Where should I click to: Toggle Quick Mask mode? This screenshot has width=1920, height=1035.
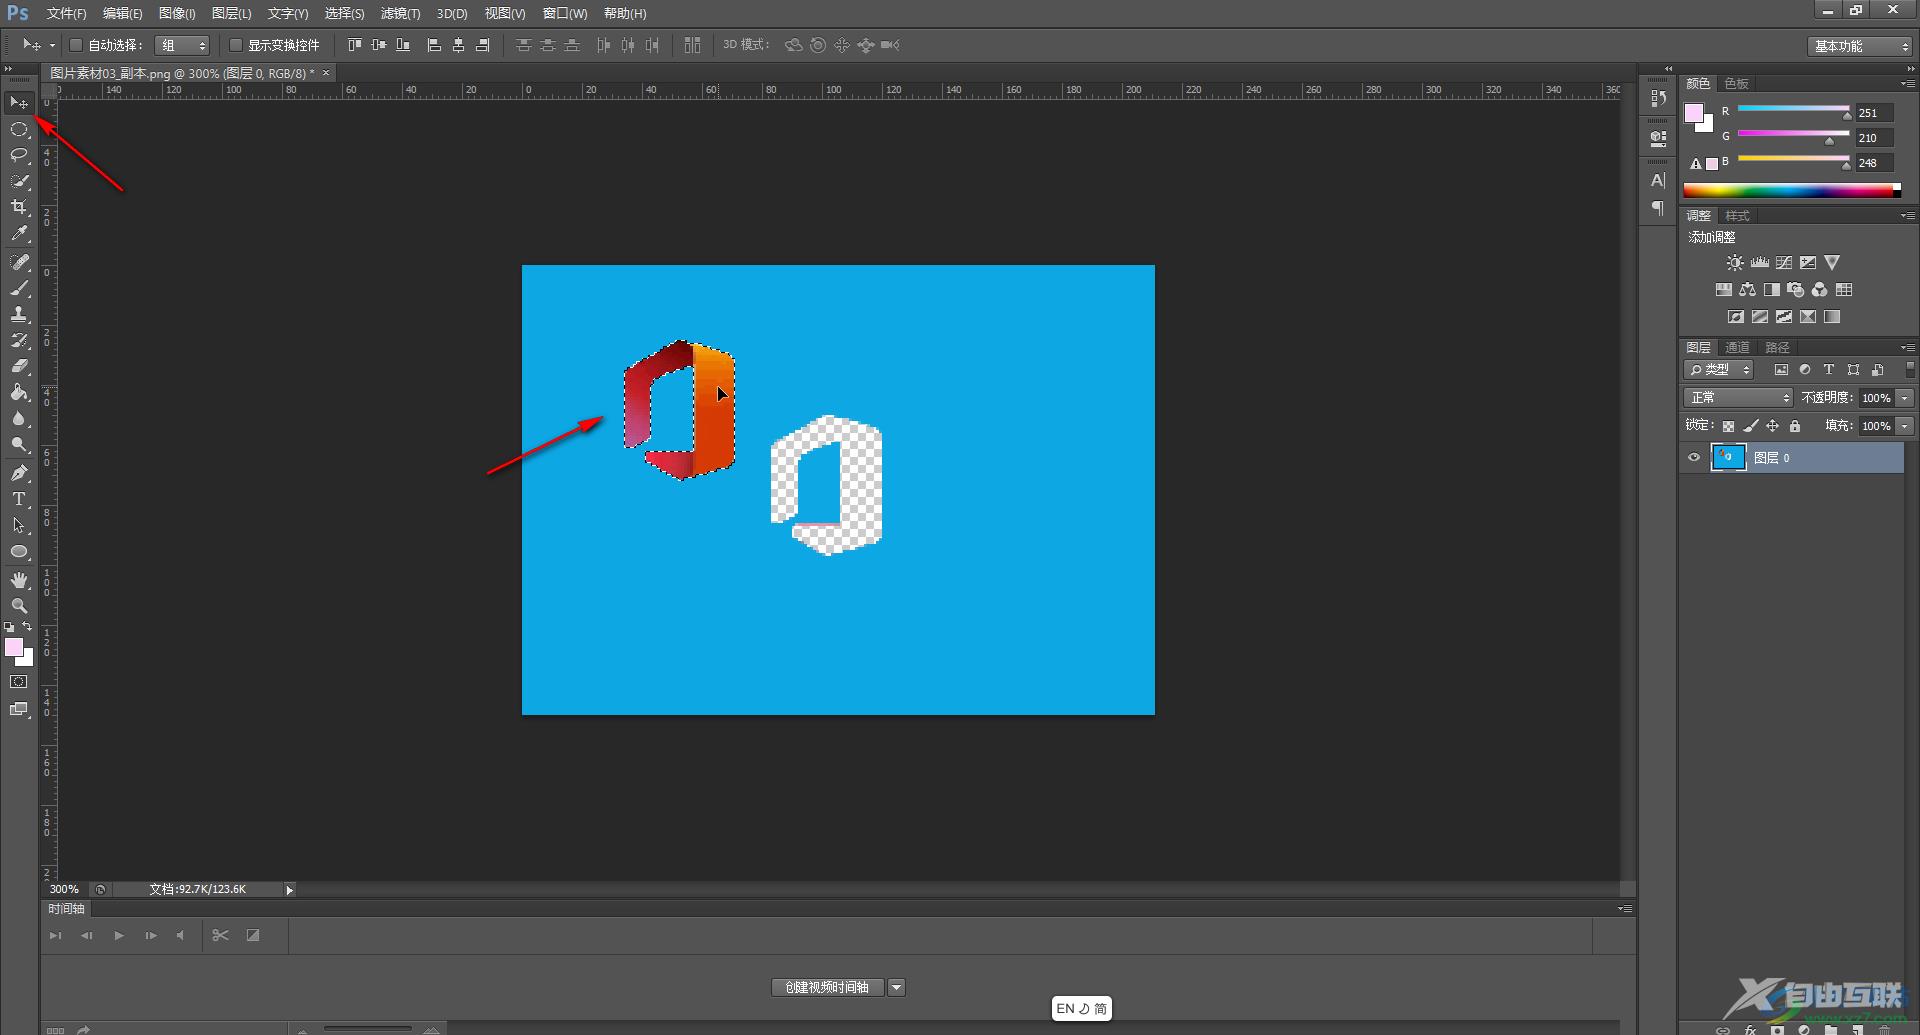19,682
